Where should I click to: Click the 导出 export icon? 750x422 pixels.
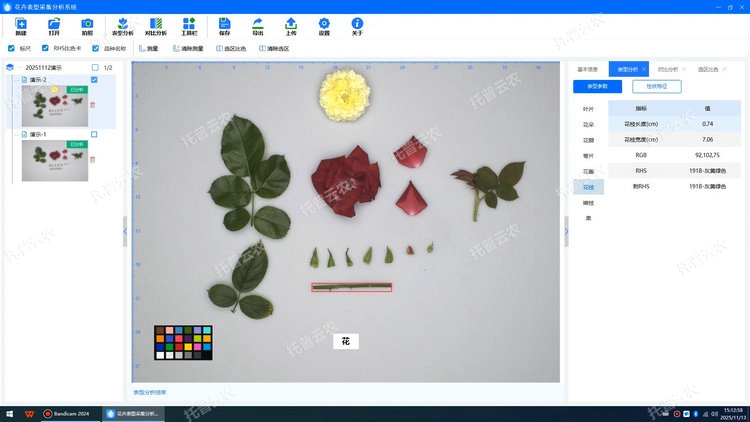(257, 25)
